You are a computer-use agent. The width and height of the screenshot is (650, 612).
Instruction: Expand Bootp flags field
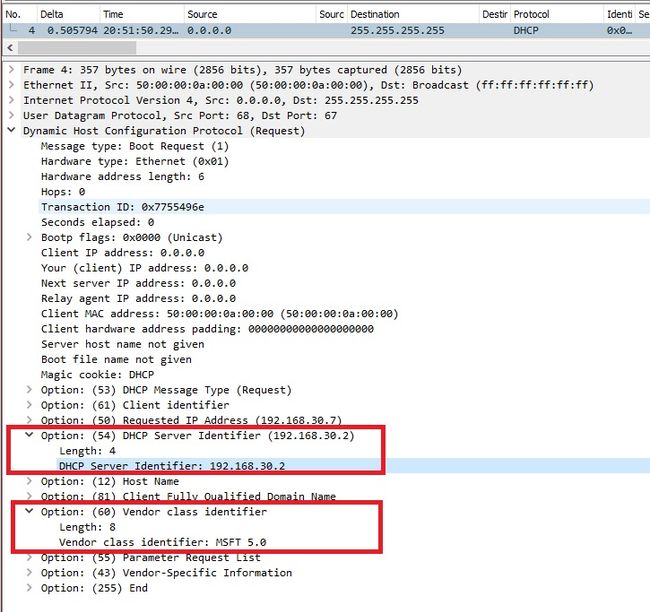pyautogui.click(x=29, y=237)
